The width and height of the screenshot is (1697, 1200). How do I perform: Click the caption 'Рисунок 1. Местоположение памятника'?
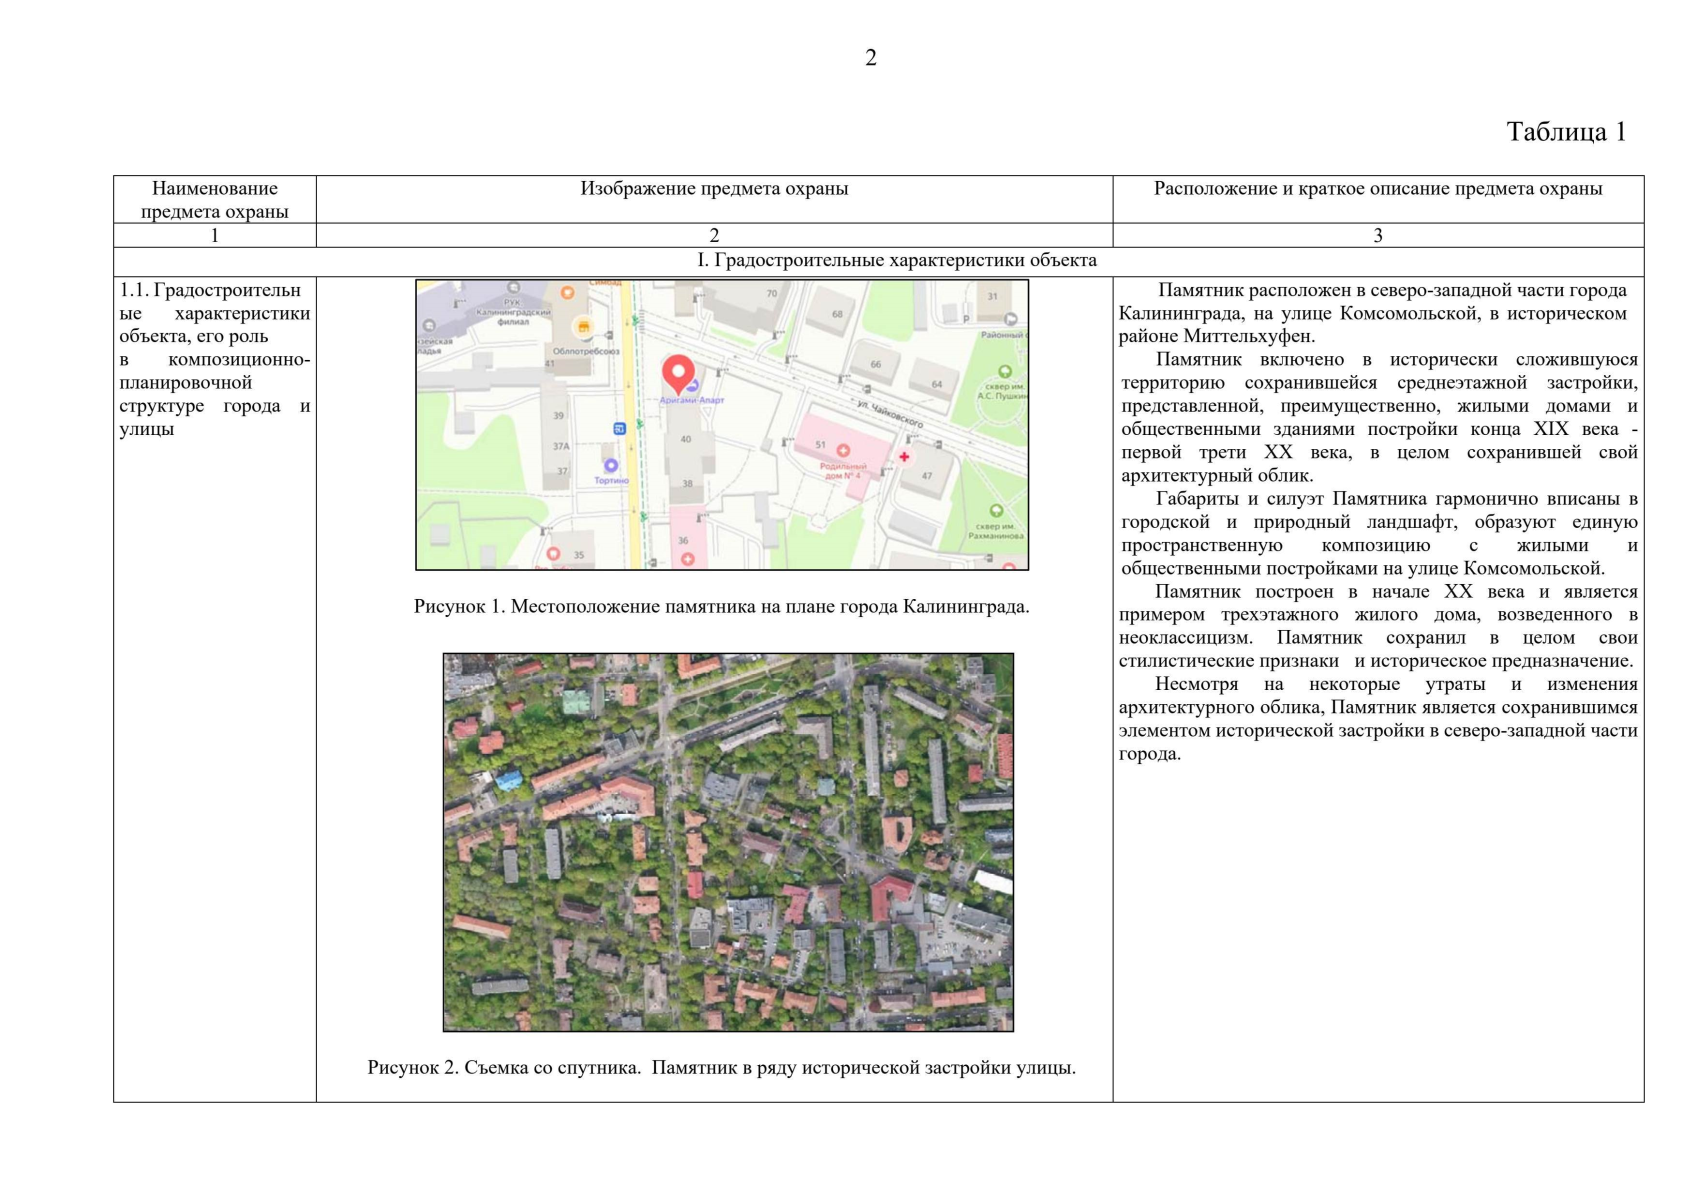pyautogui.click(x=722, y=607)
